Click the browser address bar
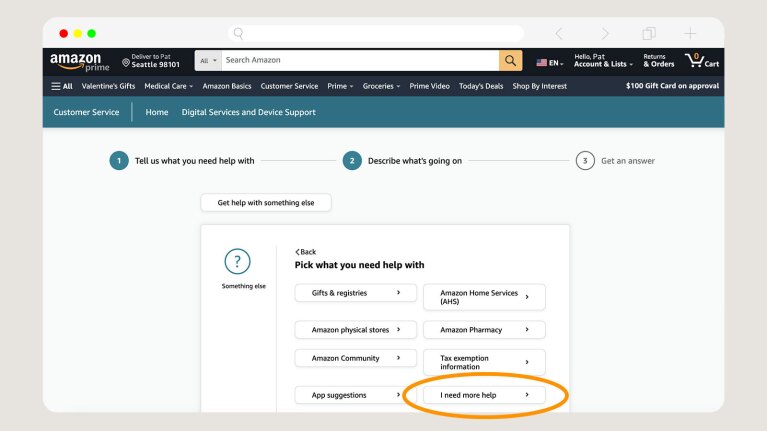Viewport: 767px width, 431px height. point(376,33)
